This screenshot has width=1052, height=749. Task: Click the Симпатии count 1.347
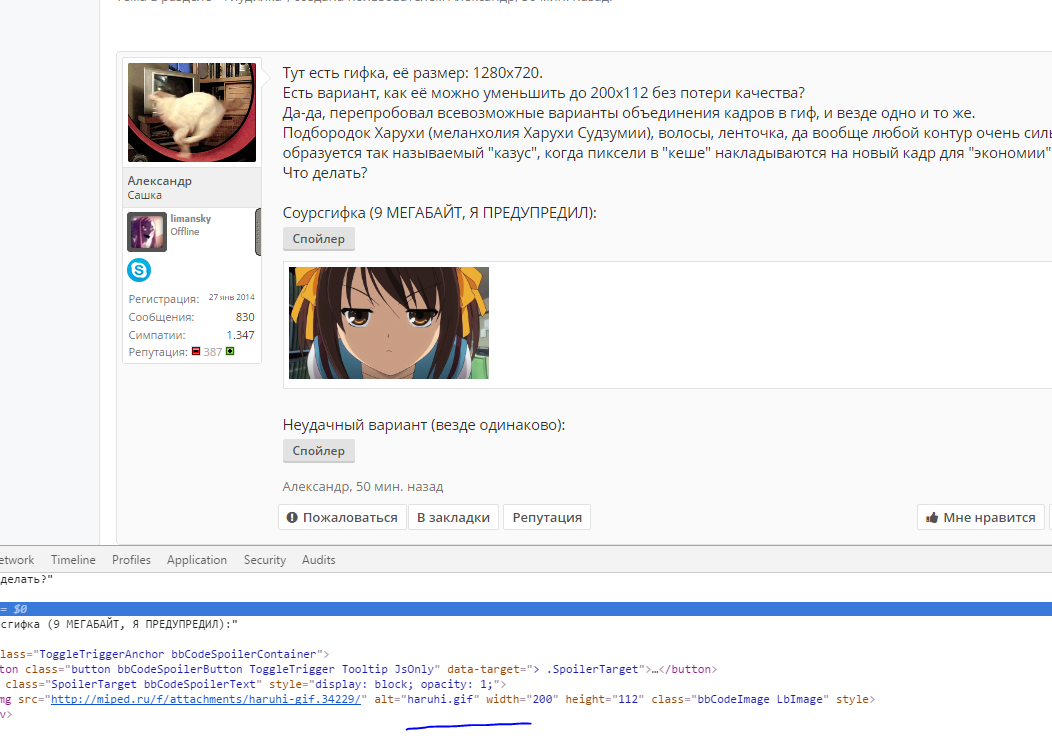point(240,335)
